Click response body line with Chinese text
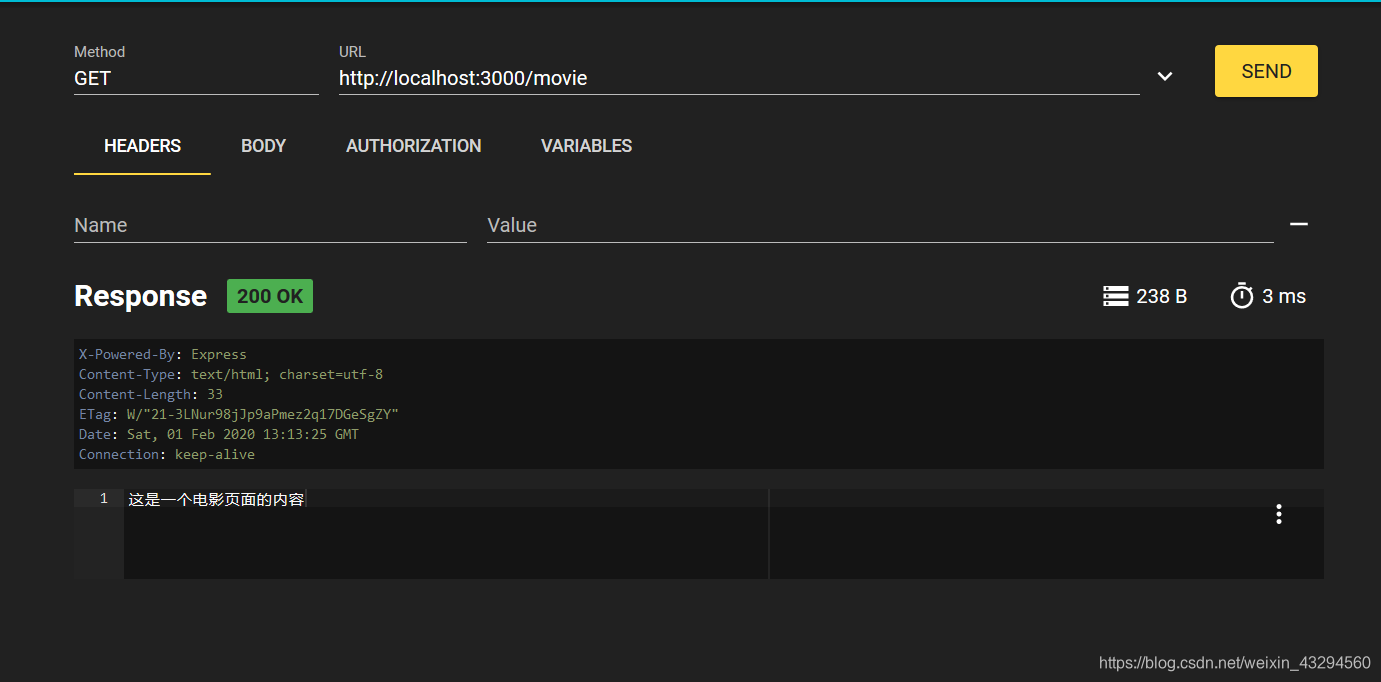The width and height of the screenshot is (1381, 682). 216,499
